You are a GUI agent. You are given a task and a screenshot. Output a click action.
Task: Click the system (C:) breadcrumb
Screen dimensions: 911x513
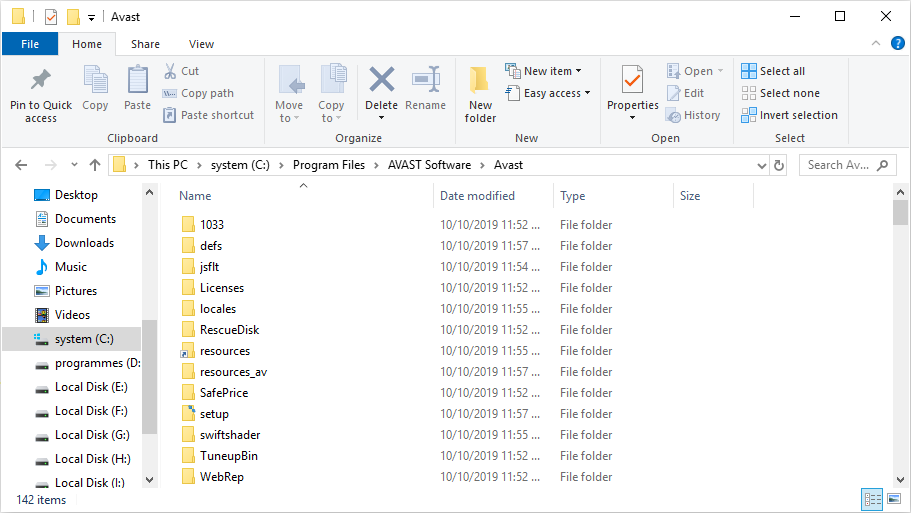240,165
